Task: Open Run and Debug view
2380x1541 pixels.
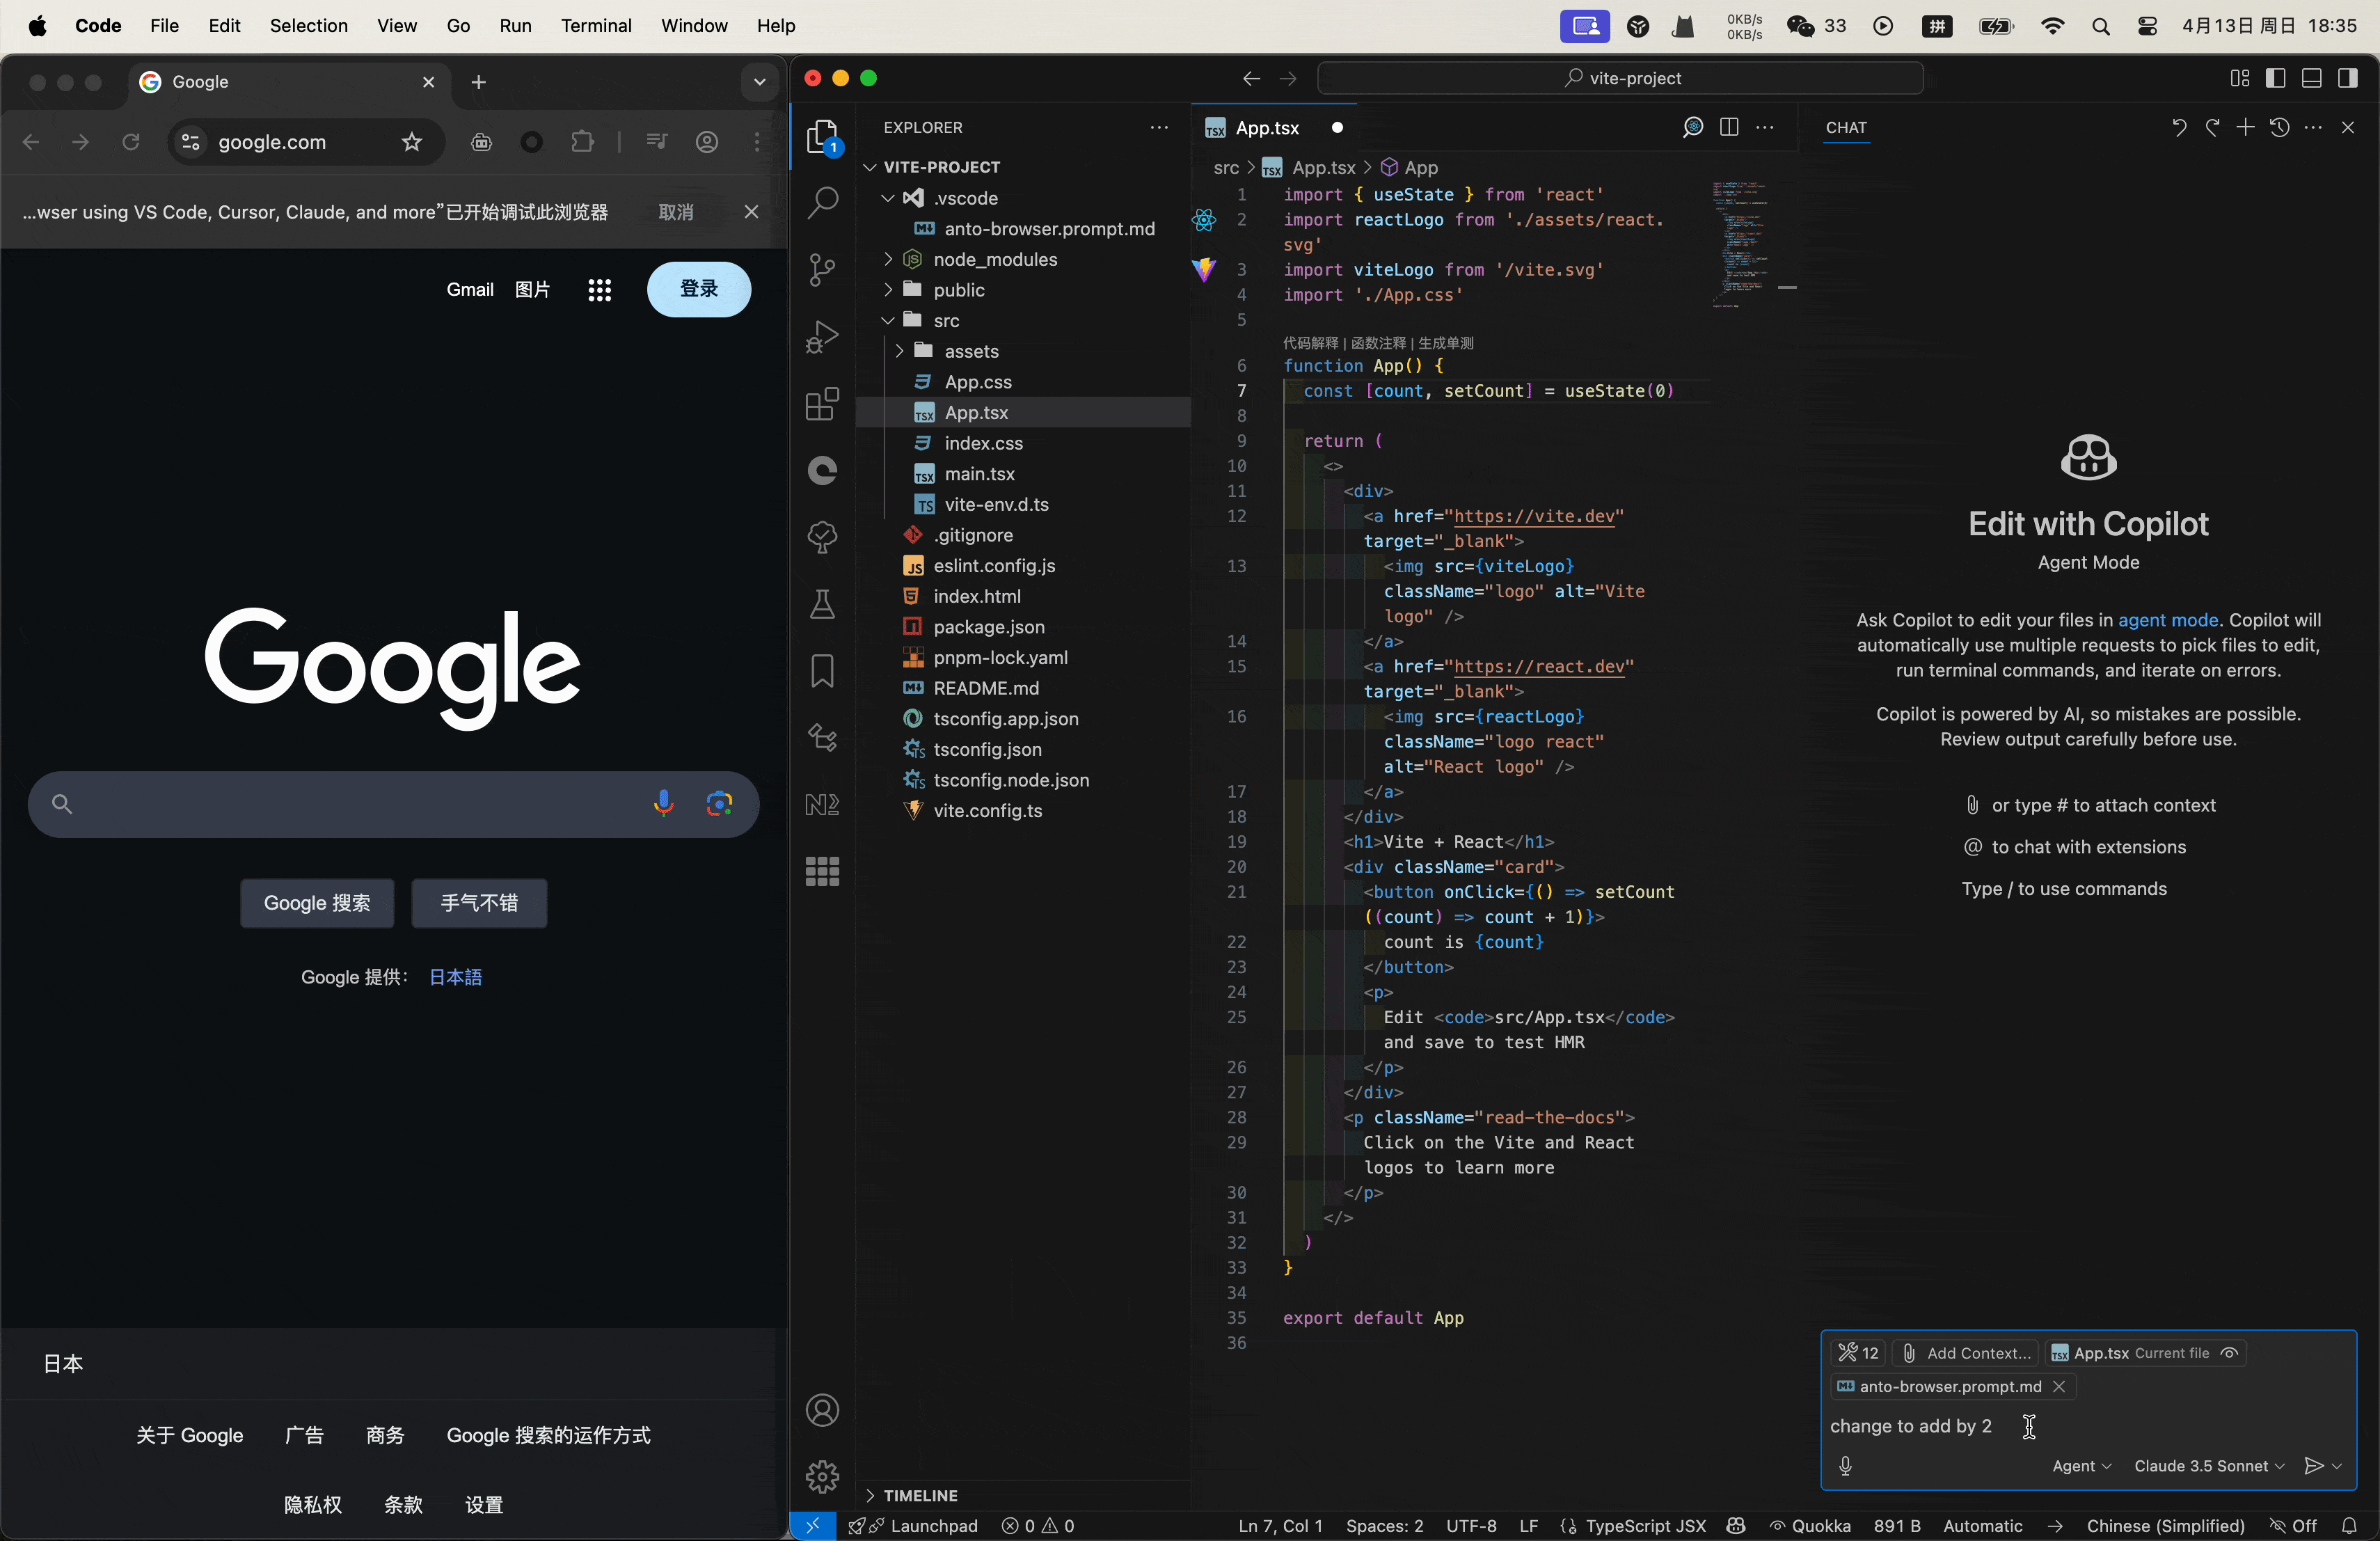Action: pos(822,337)
